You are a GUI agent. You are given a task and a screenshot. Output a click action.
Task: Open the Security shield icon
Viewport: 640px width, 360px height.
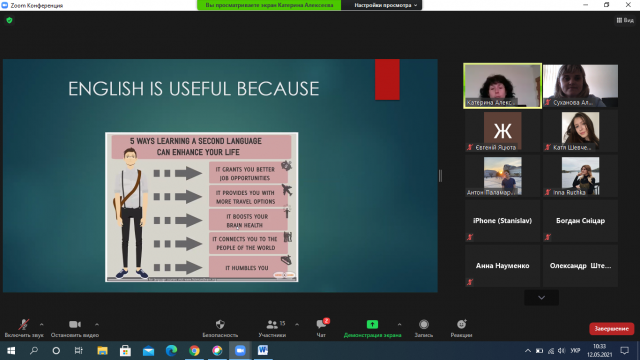[x=220, y=324]
